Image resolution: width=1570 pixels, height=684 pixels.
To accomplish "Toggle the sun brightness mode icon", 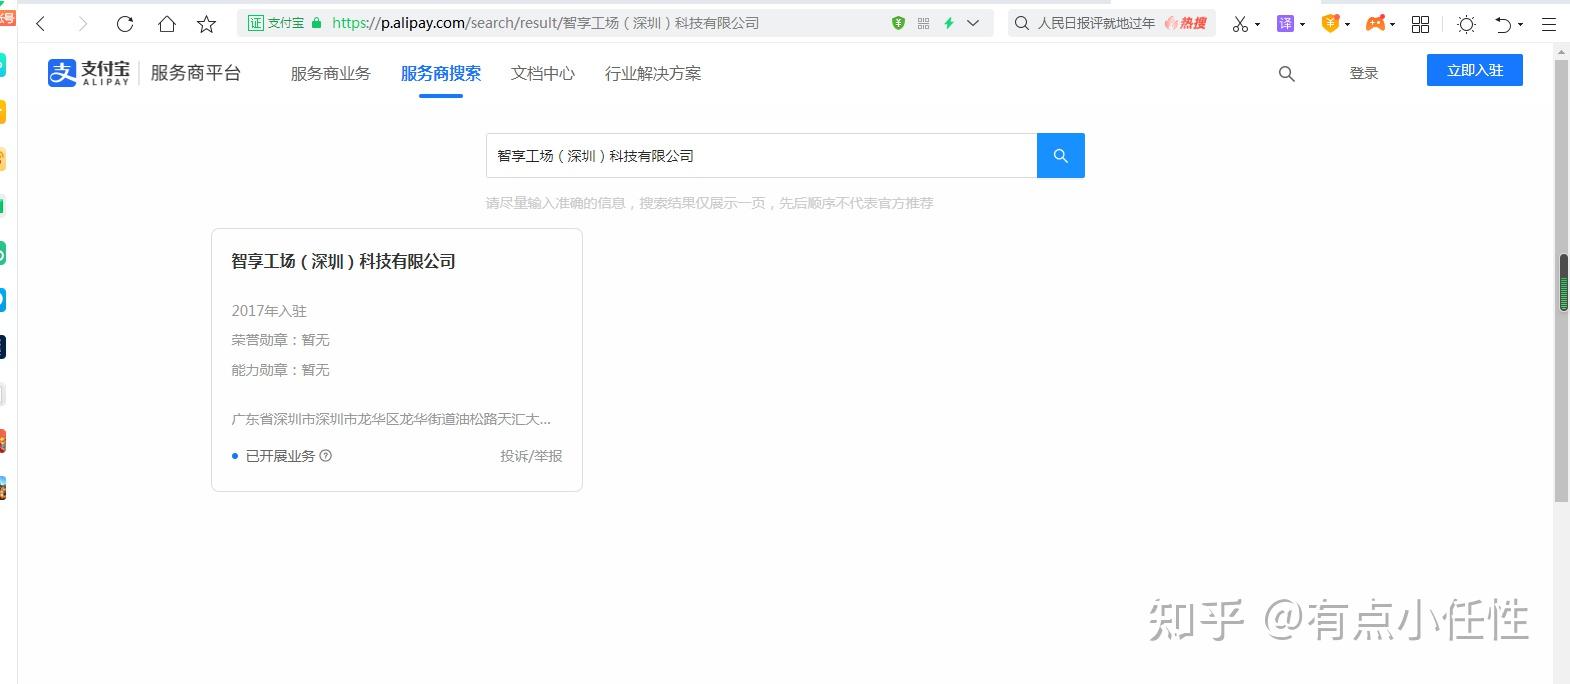I will [x=1466, y=24].
